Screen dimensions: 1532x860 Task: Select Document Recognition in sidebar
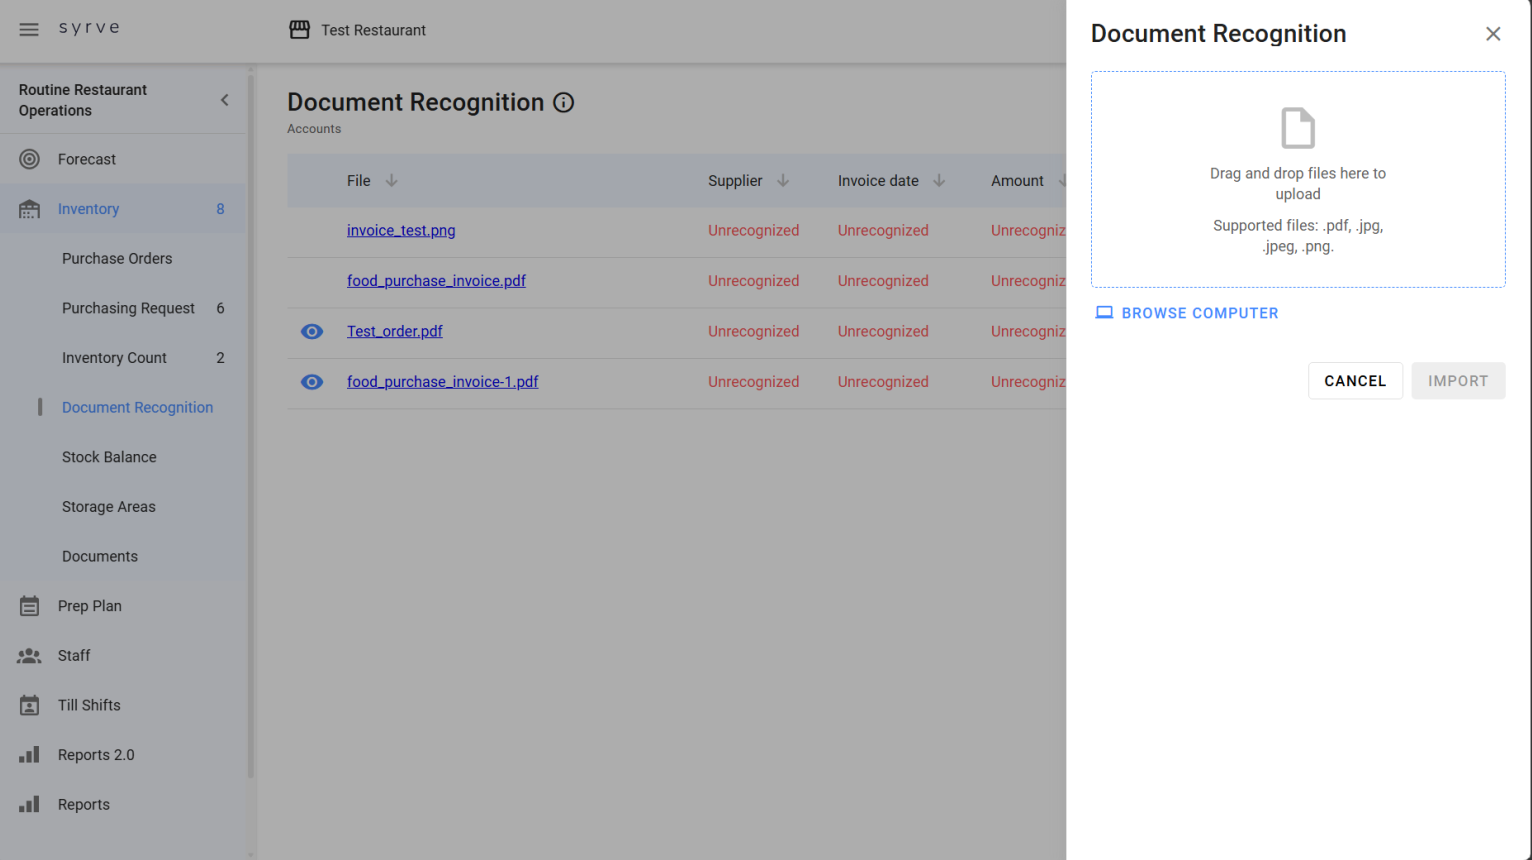pyautogui.click(x=137, y=407)
